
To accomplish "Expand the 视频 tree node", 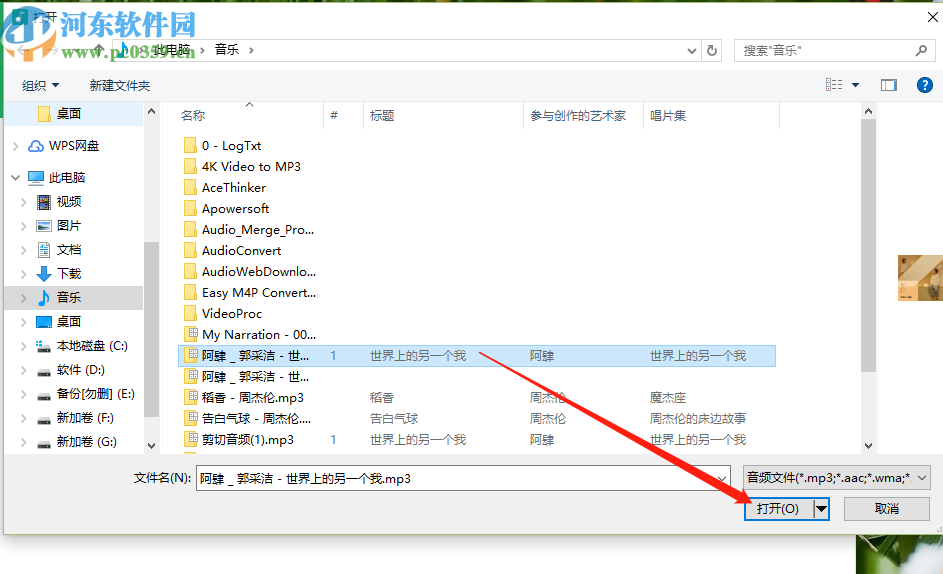I will (x=23, y=202).
